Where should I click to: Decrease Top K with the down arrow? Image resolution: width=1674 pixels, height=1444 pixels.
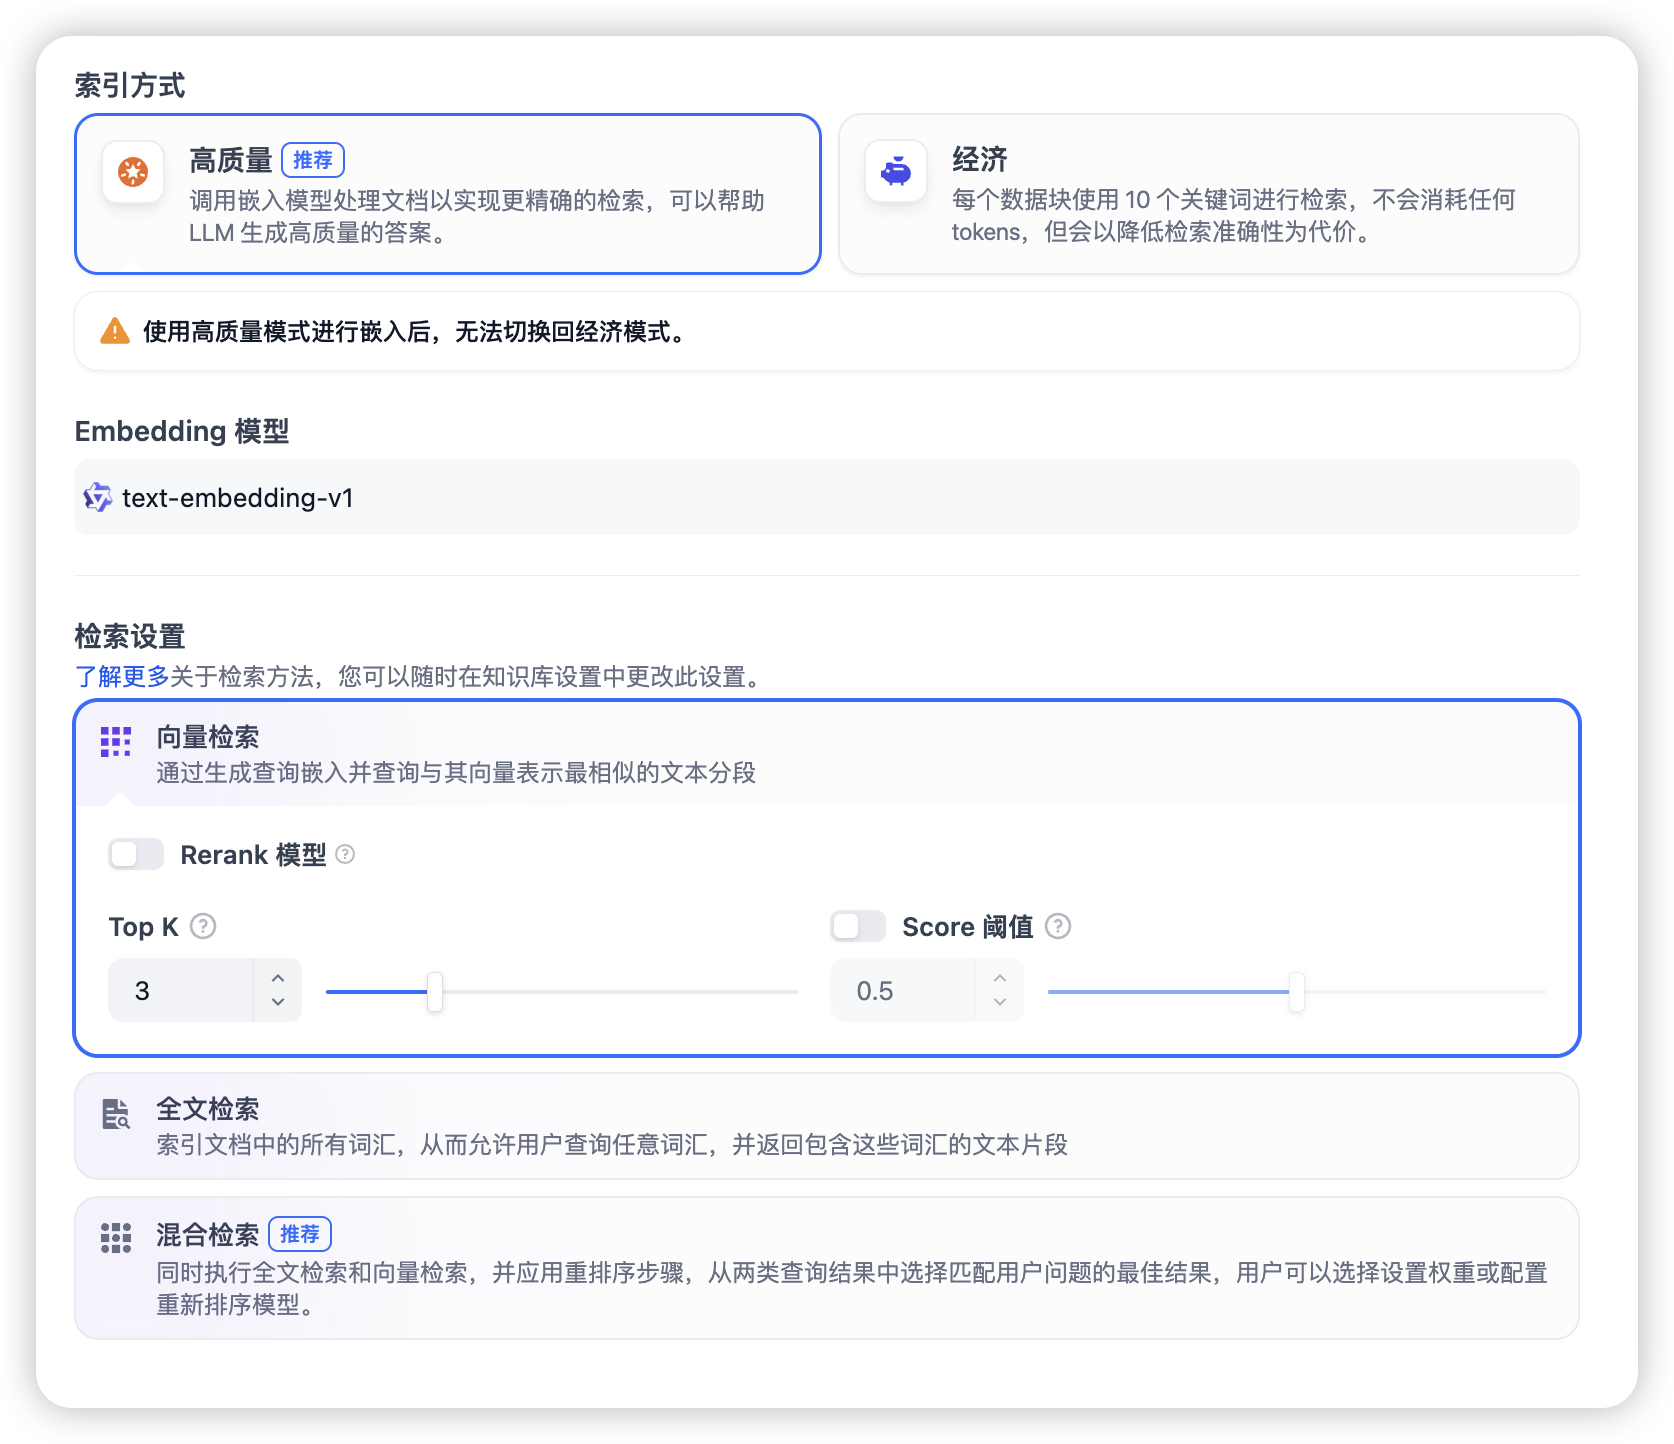pos(278,1002)
